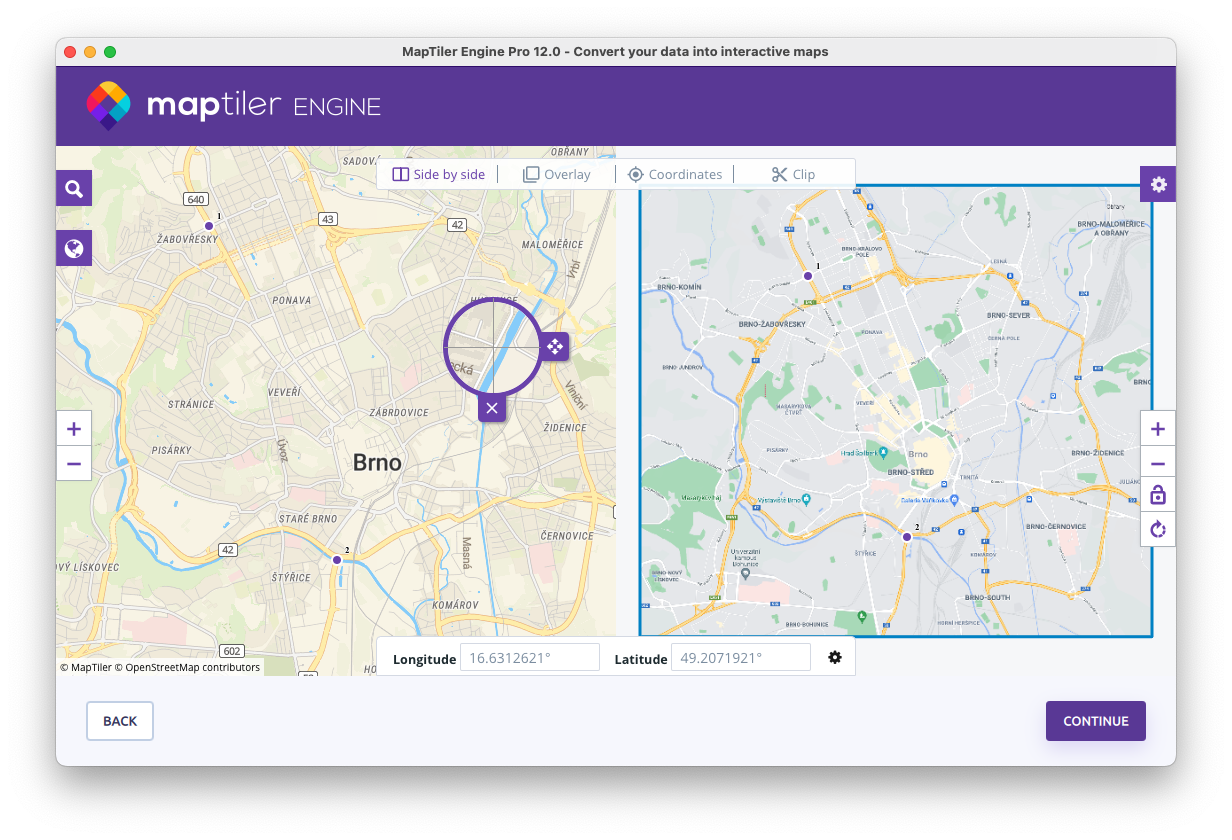Select the Side by side view

[439, 174]
